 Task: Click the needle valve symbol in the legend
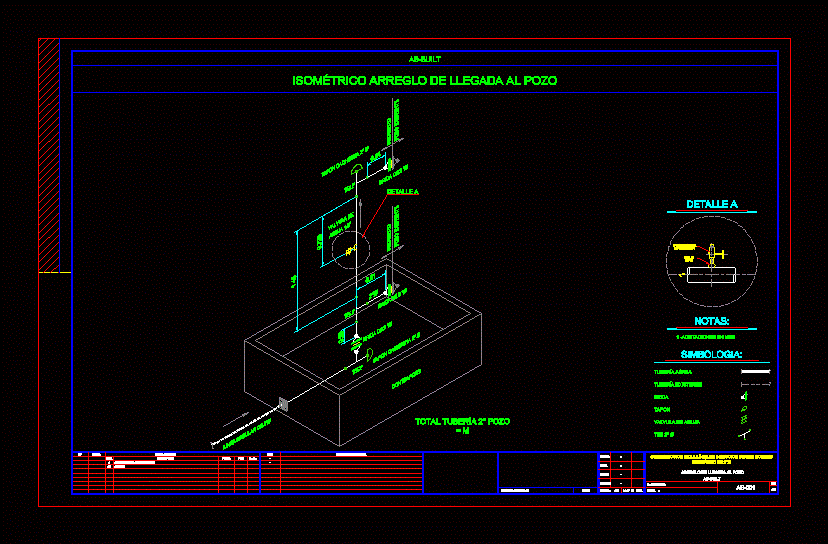pos(743,422)
